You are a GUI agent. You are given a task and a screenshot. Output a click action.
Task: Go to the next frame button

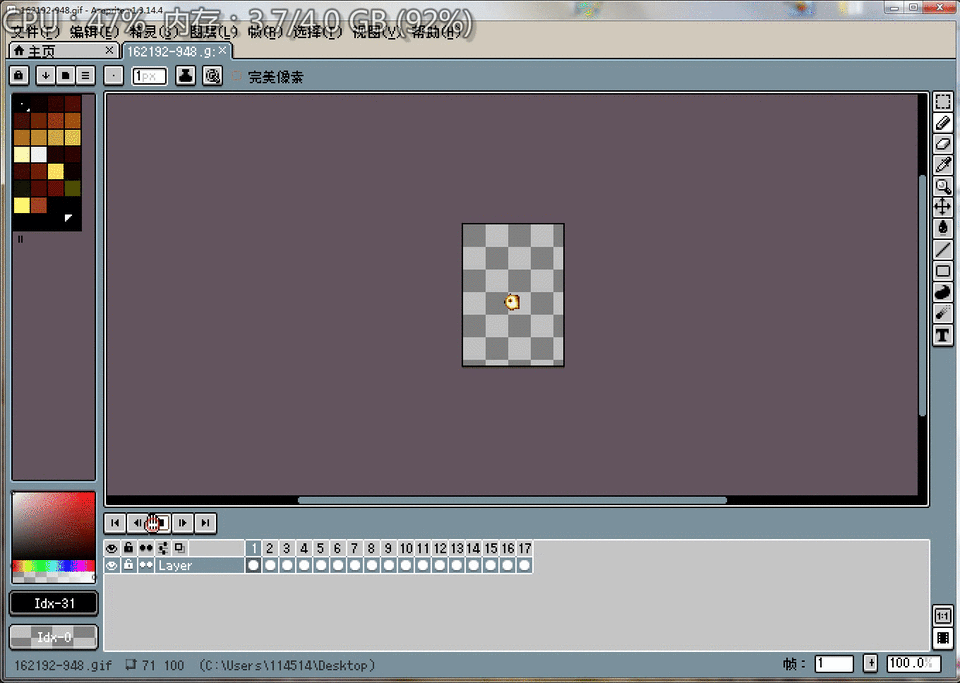point(182,523)
